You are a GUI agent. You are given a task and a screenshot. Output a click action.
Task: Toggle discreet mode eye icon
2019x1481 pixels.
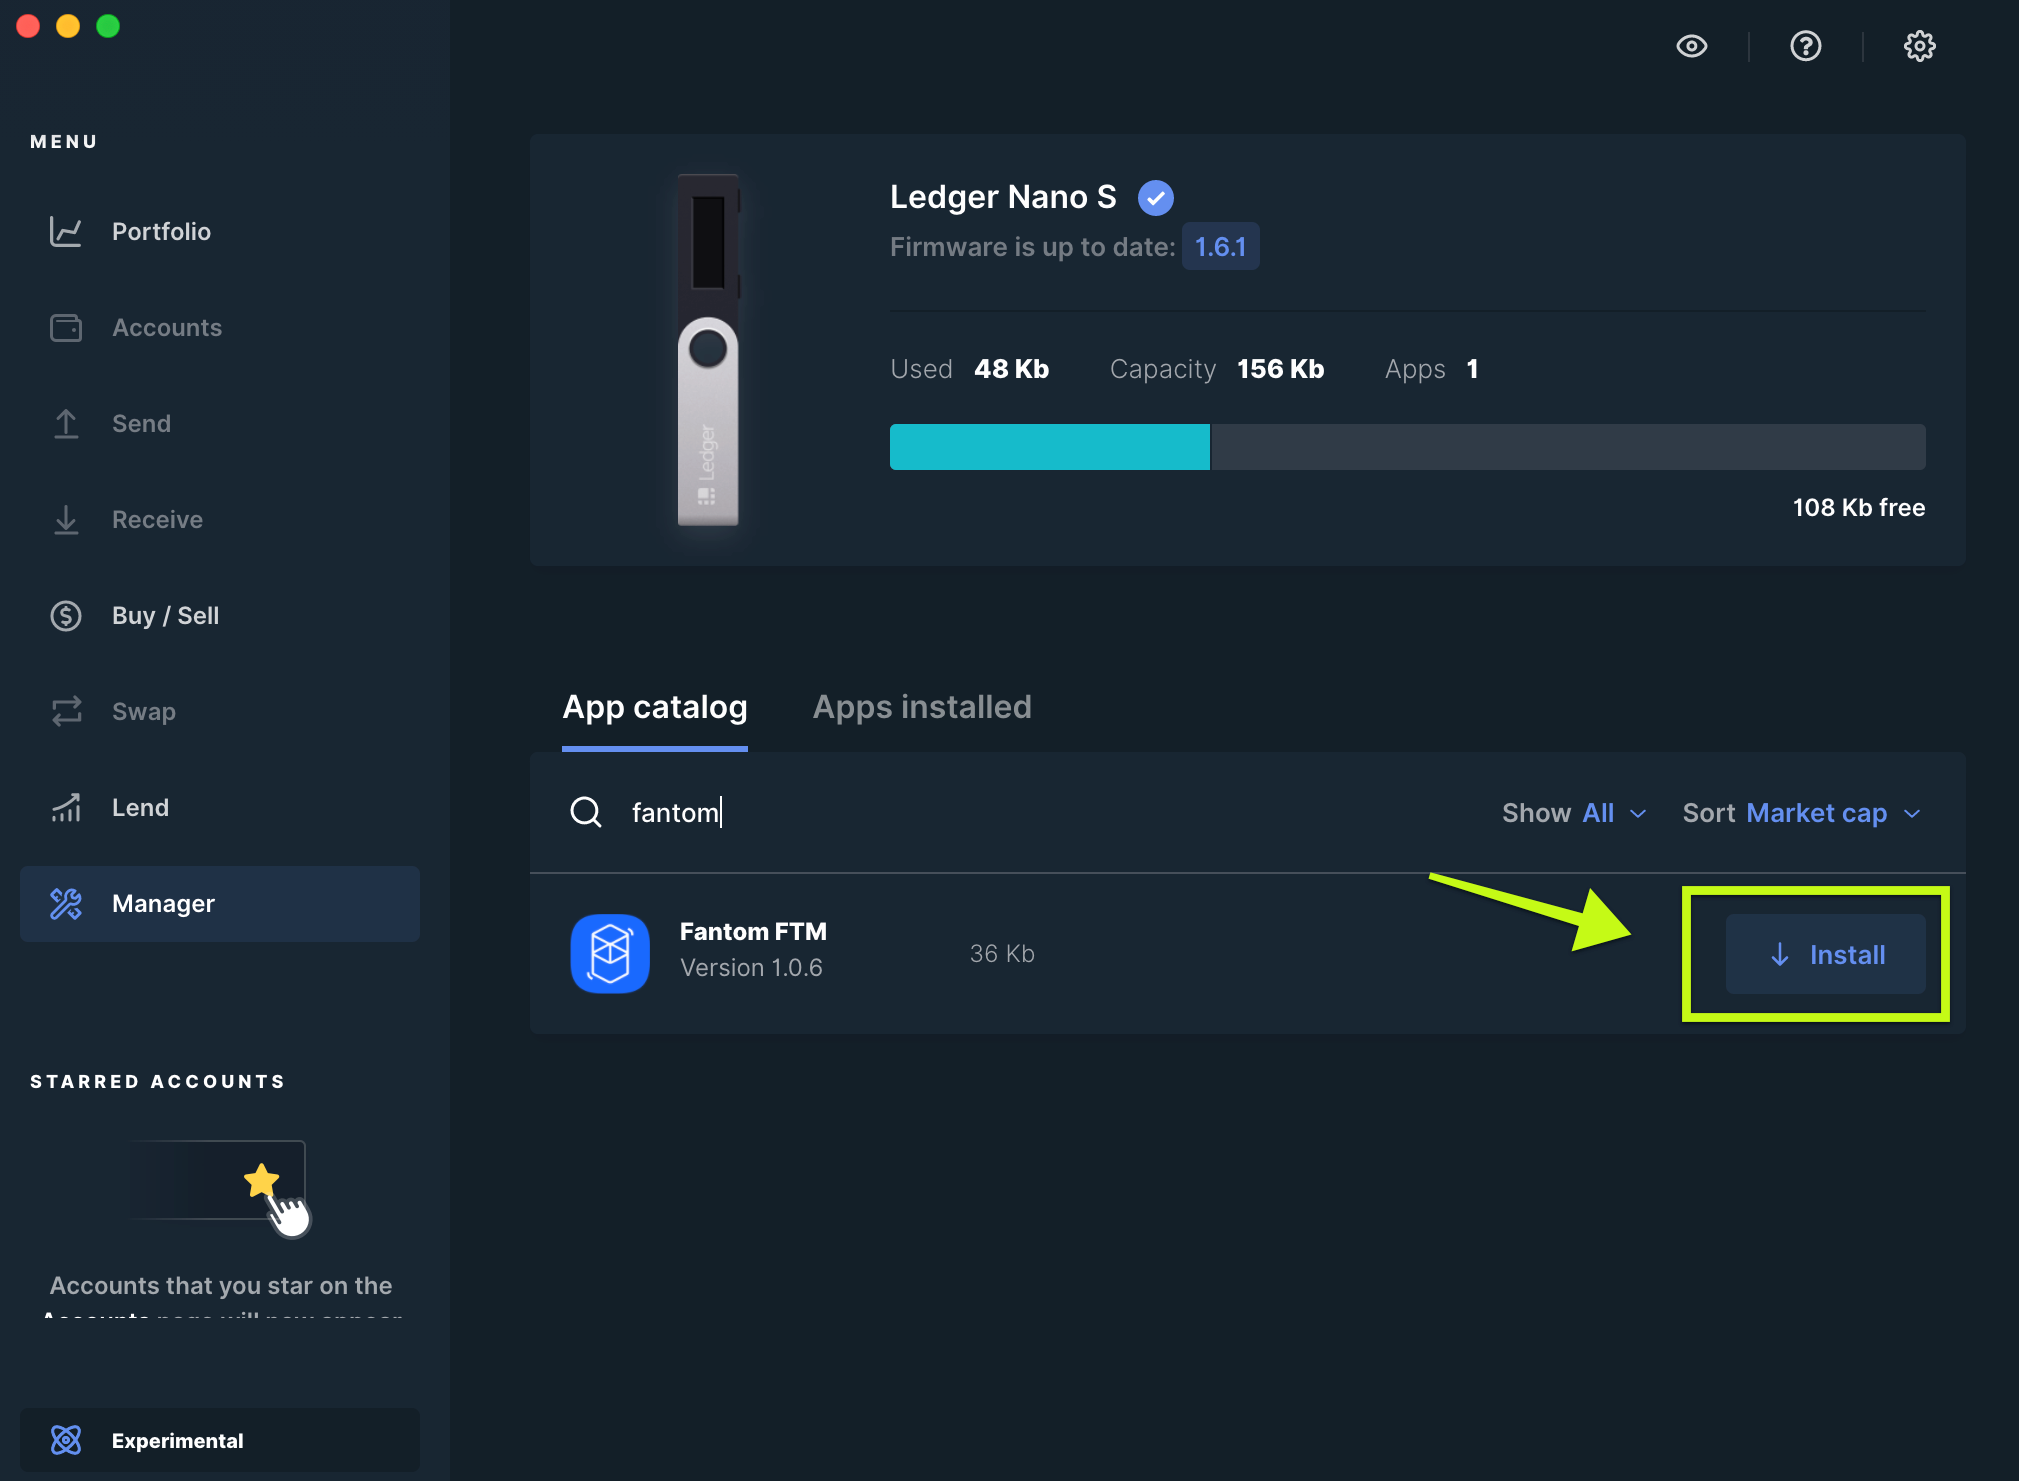coord(1691,46)
